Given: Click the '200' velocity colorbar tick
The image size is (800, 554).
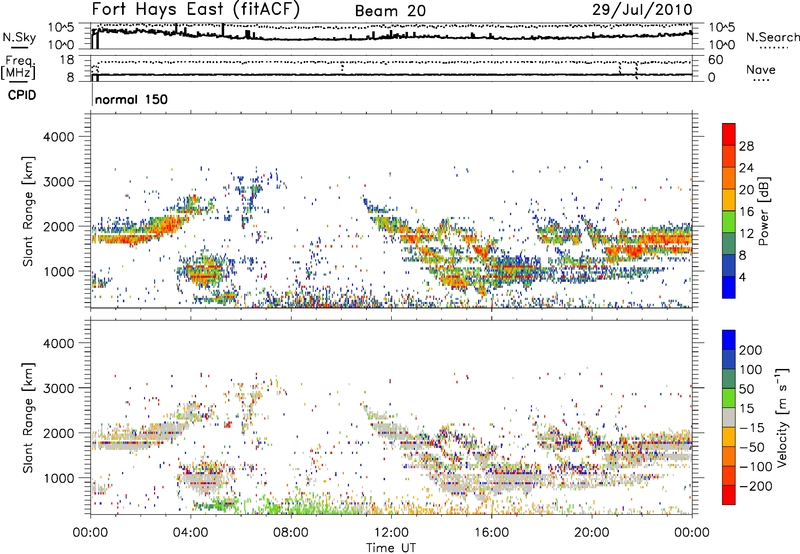Looking at the screenshot, I should click(x=751, y=350).
